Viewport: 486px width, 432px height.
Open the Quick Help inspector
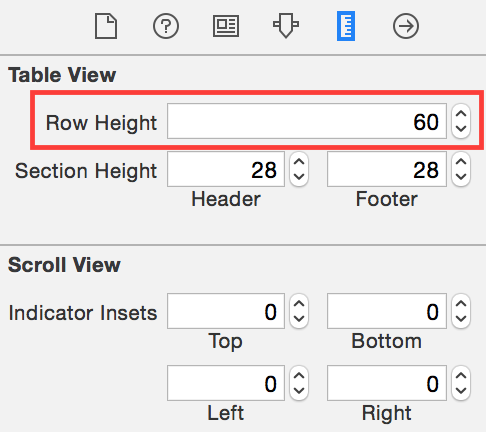166,26
